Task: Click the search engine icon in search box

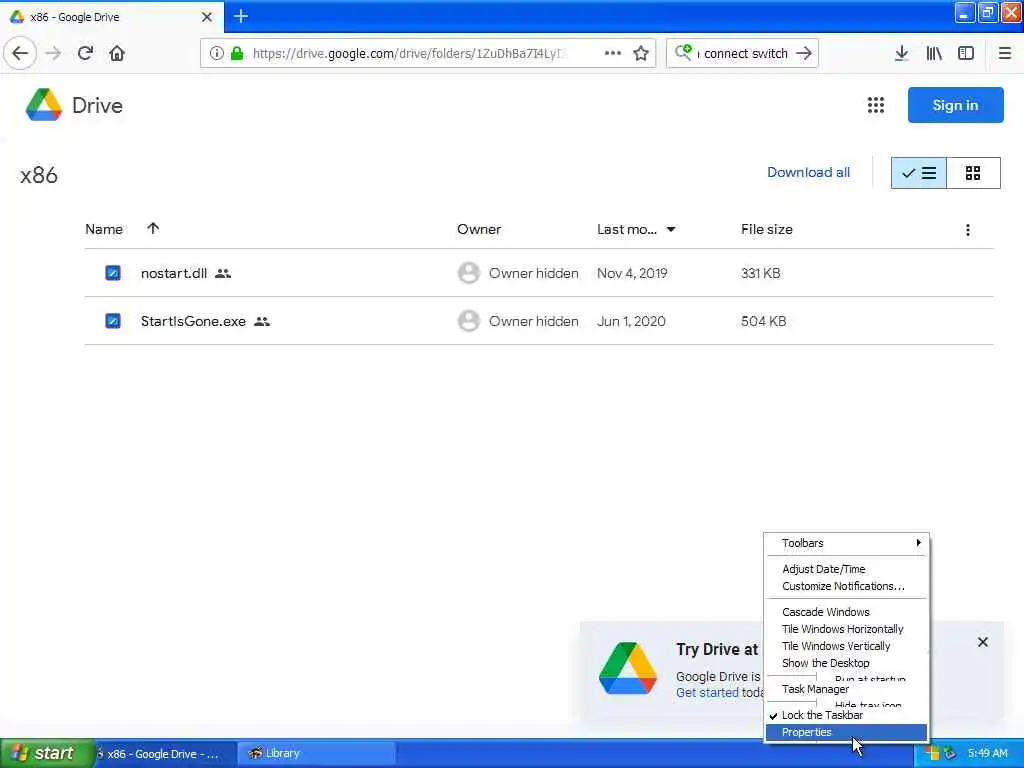Action: pos(683,52)
